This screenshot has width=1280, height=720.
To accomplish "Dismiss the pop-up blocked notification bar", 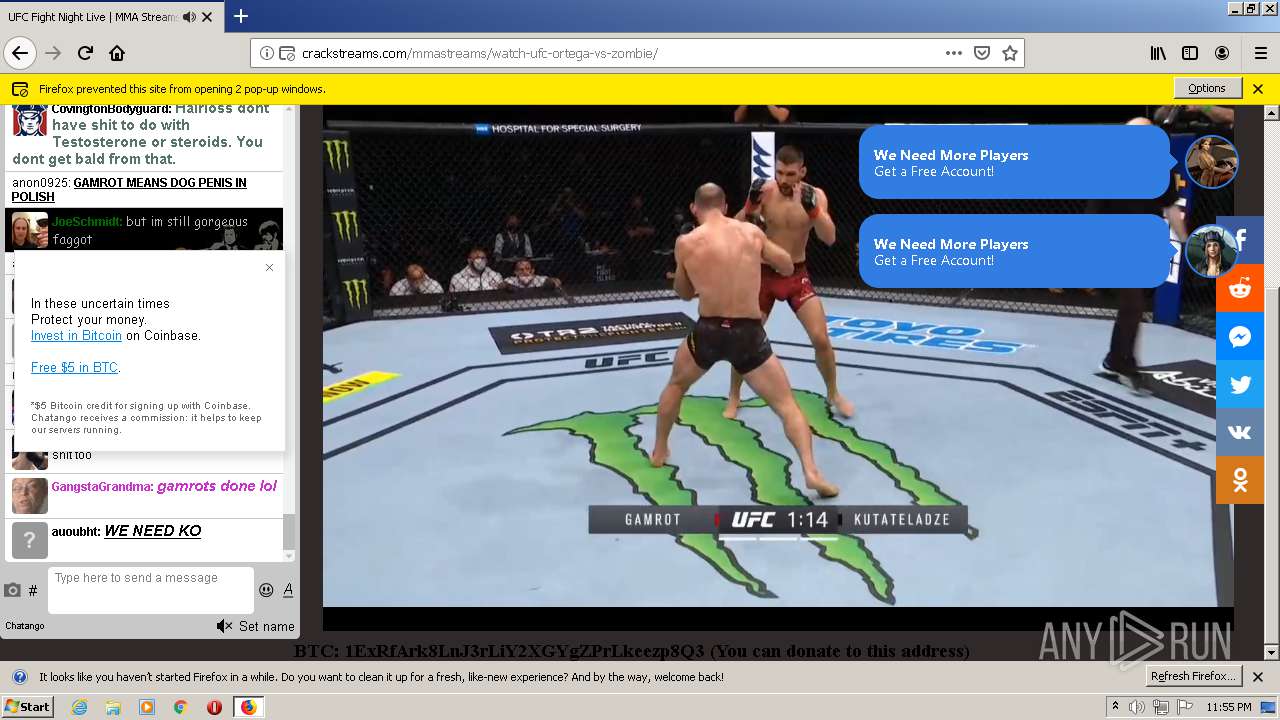I will (x=1258, y=88).
